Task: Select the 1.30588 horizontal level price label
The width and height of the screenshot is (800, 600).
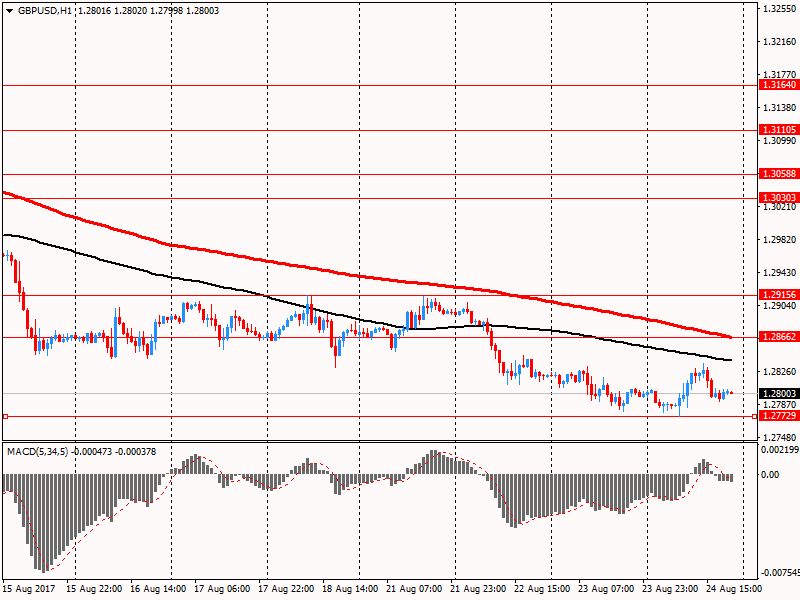Action: tap(779, 173)
